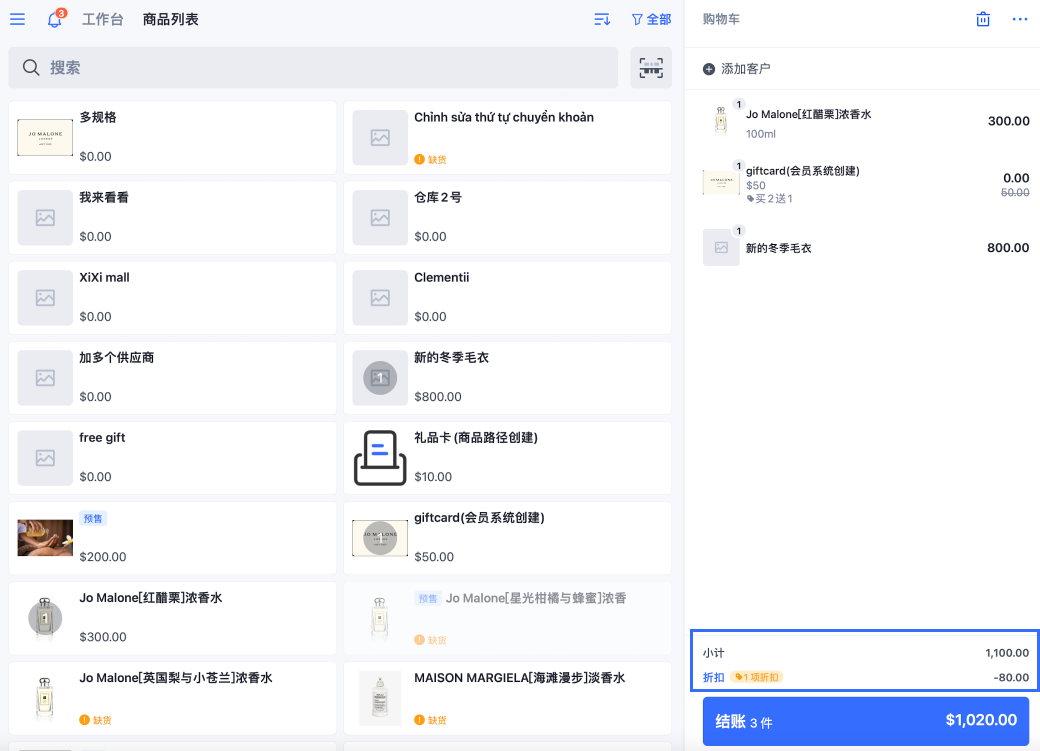This screenshot has height=751, width=1040.
Task: Click the 购物车 header title
Action: point(721,19)
